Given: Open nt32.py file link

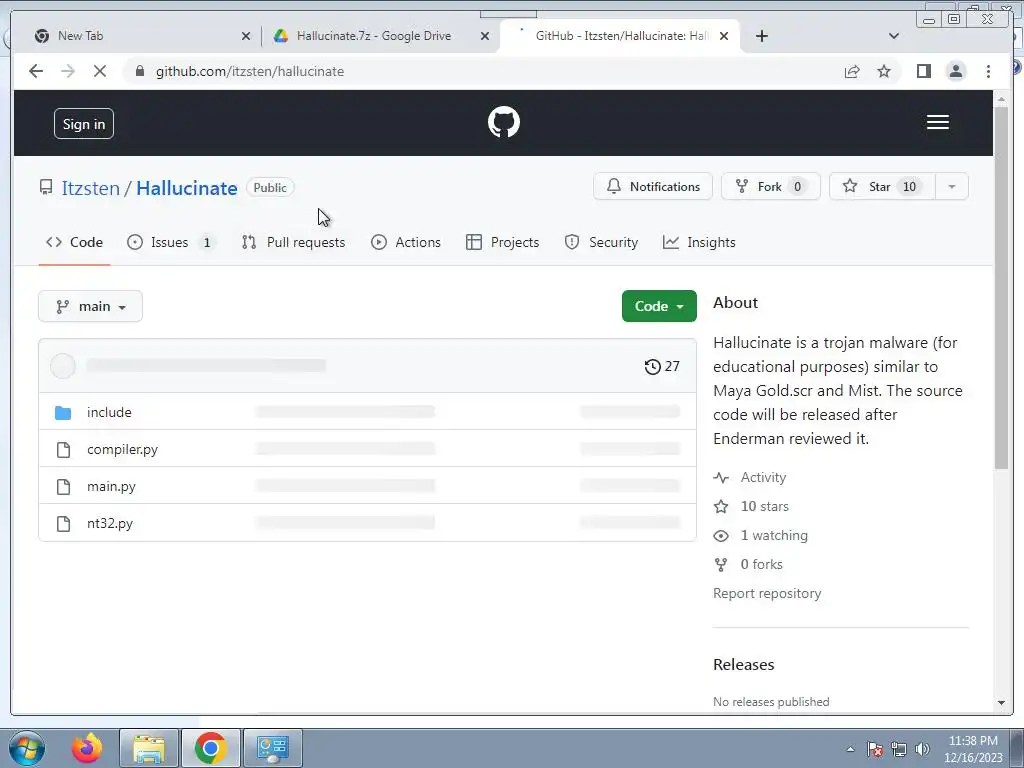Looking at the screenshot, I should (110, 524).
